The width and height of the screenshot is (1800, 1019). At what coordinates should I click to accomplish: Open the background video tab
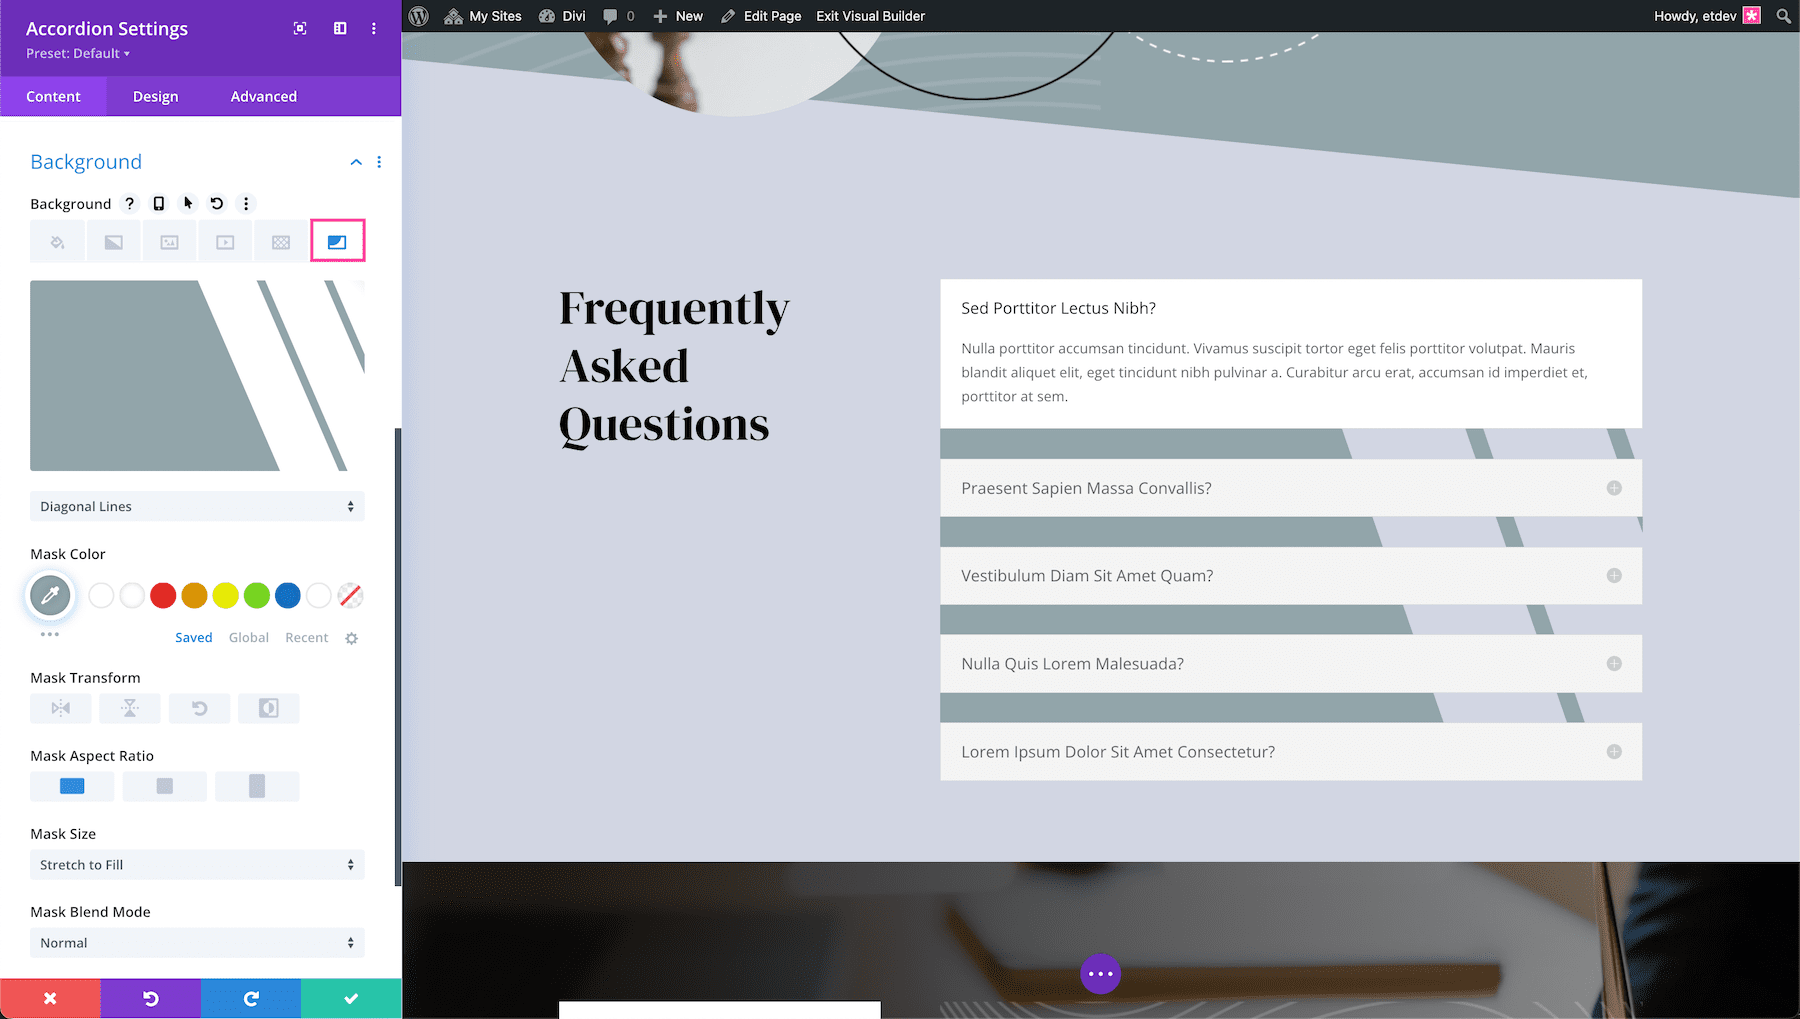[x=225, y=240]
